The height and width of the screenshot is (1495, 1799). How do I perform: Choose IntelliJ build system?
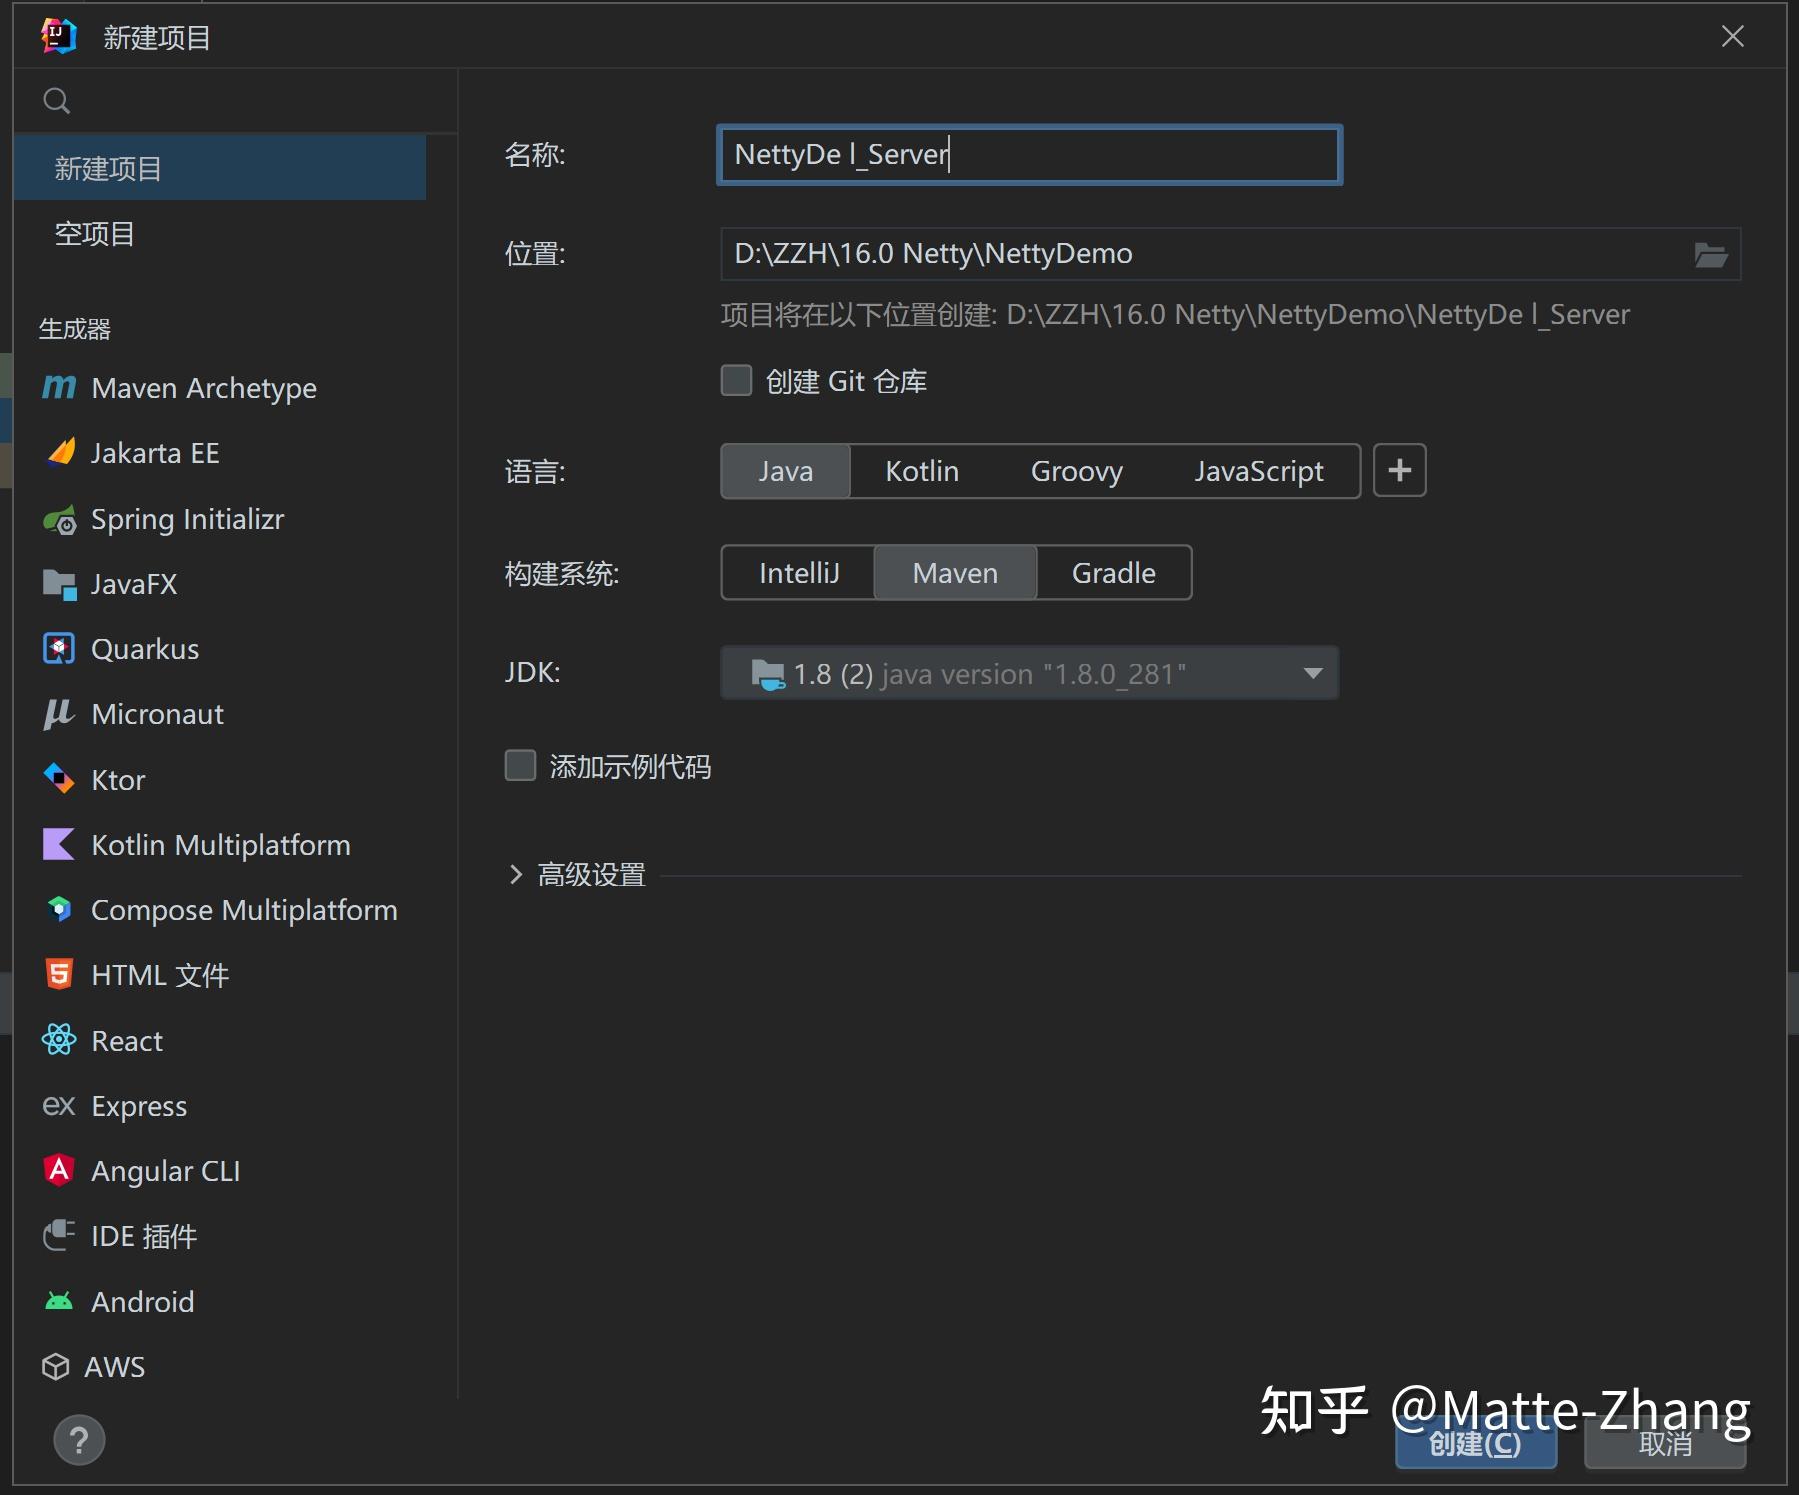point(798,573)
